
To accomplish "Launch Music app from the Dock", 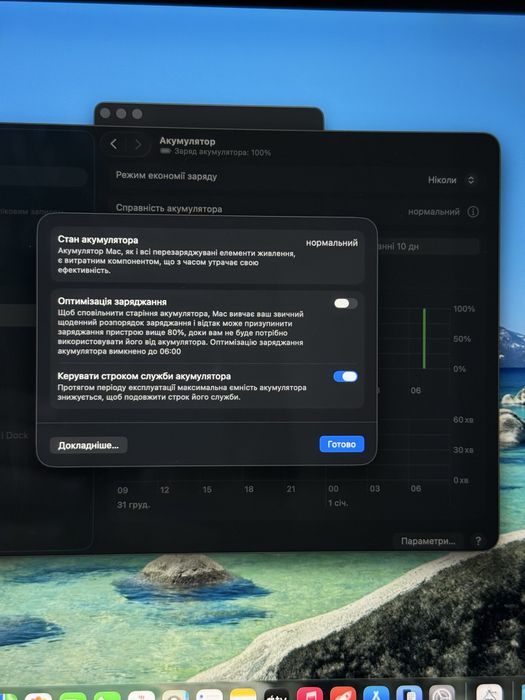I will tap(310, 694).
